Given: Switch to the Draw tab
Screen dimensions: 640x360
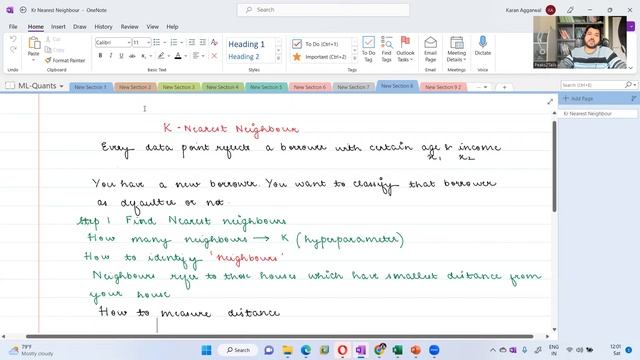Looking at the screenshot, I should (80, 27).
